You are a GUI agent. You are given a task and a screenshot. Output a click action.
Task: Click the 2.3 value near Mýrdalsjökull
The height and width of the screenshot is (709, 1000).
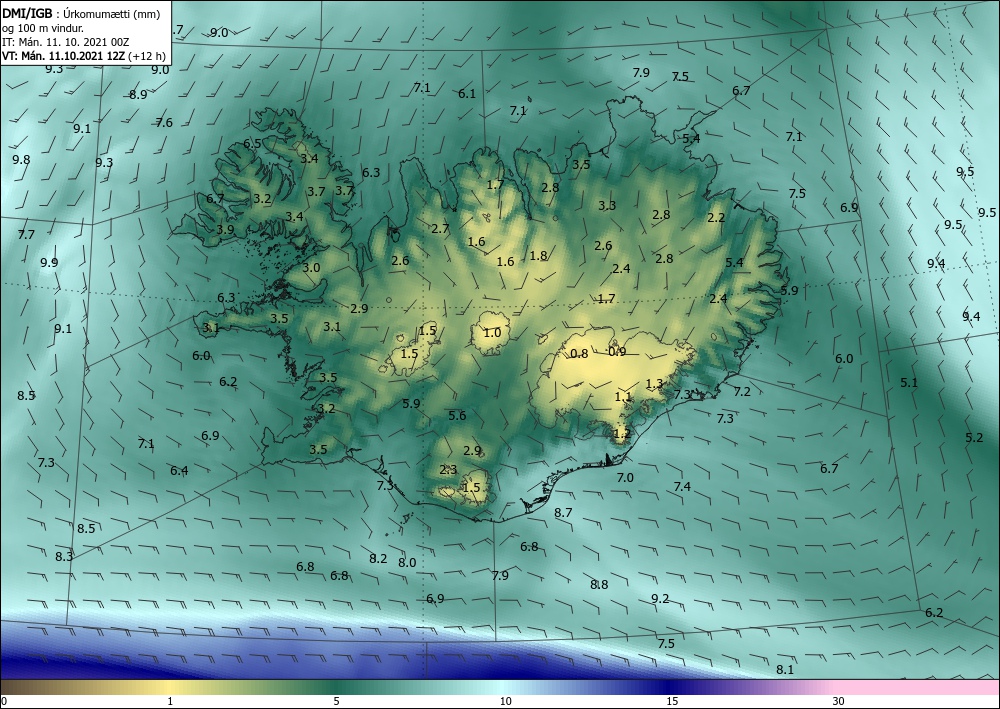[448, 470]
